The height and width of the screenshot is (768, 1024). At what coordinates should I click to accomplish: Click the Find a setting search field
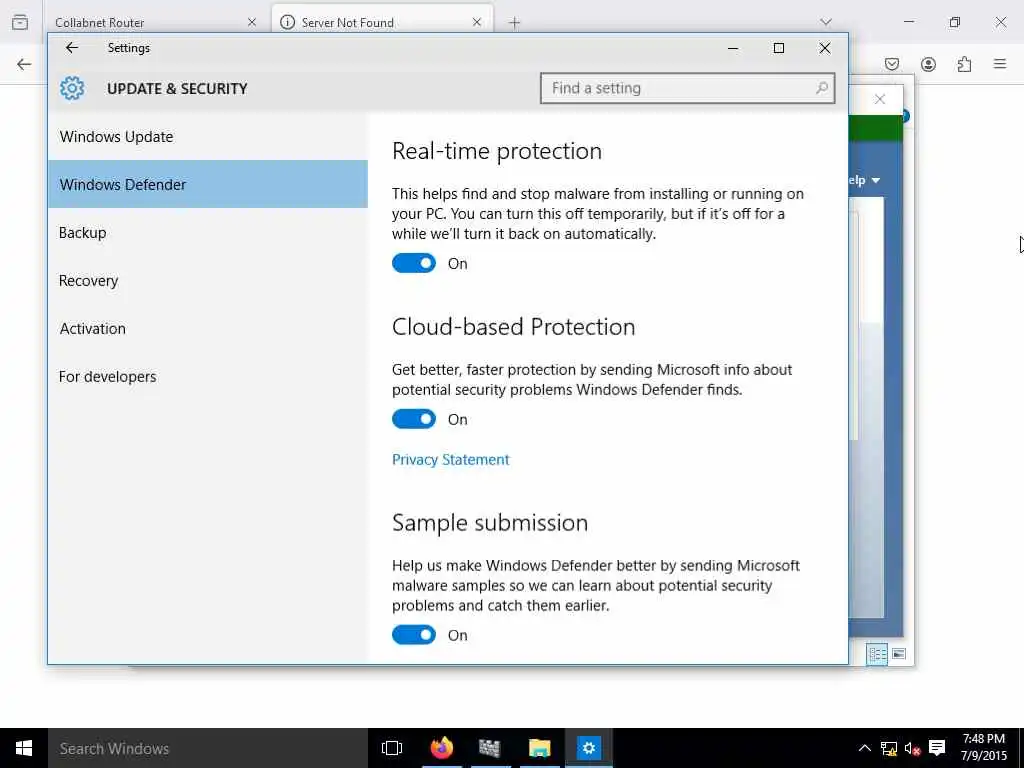coord(688,88)
